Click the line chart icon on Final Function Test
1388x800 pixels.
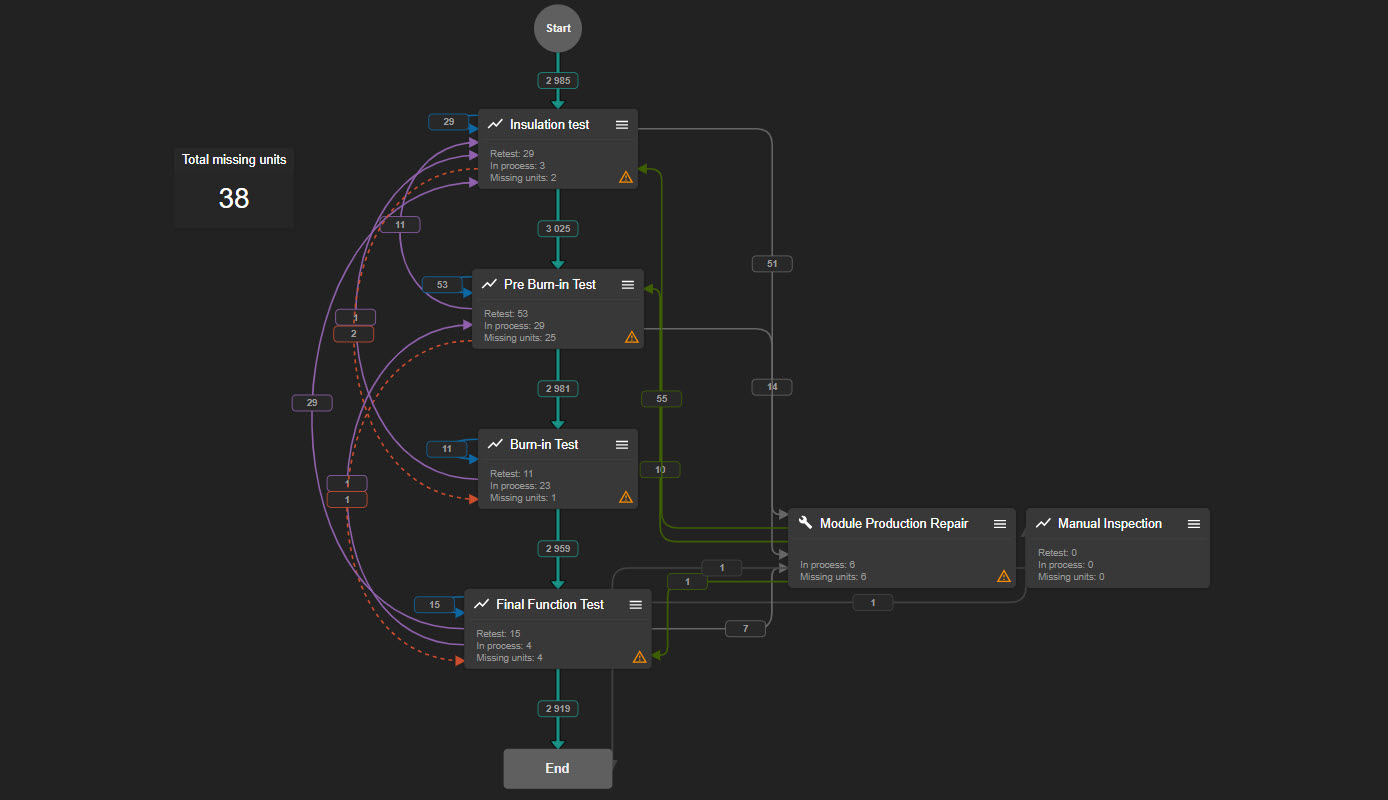pyautogui.click(x=482, y=604)
